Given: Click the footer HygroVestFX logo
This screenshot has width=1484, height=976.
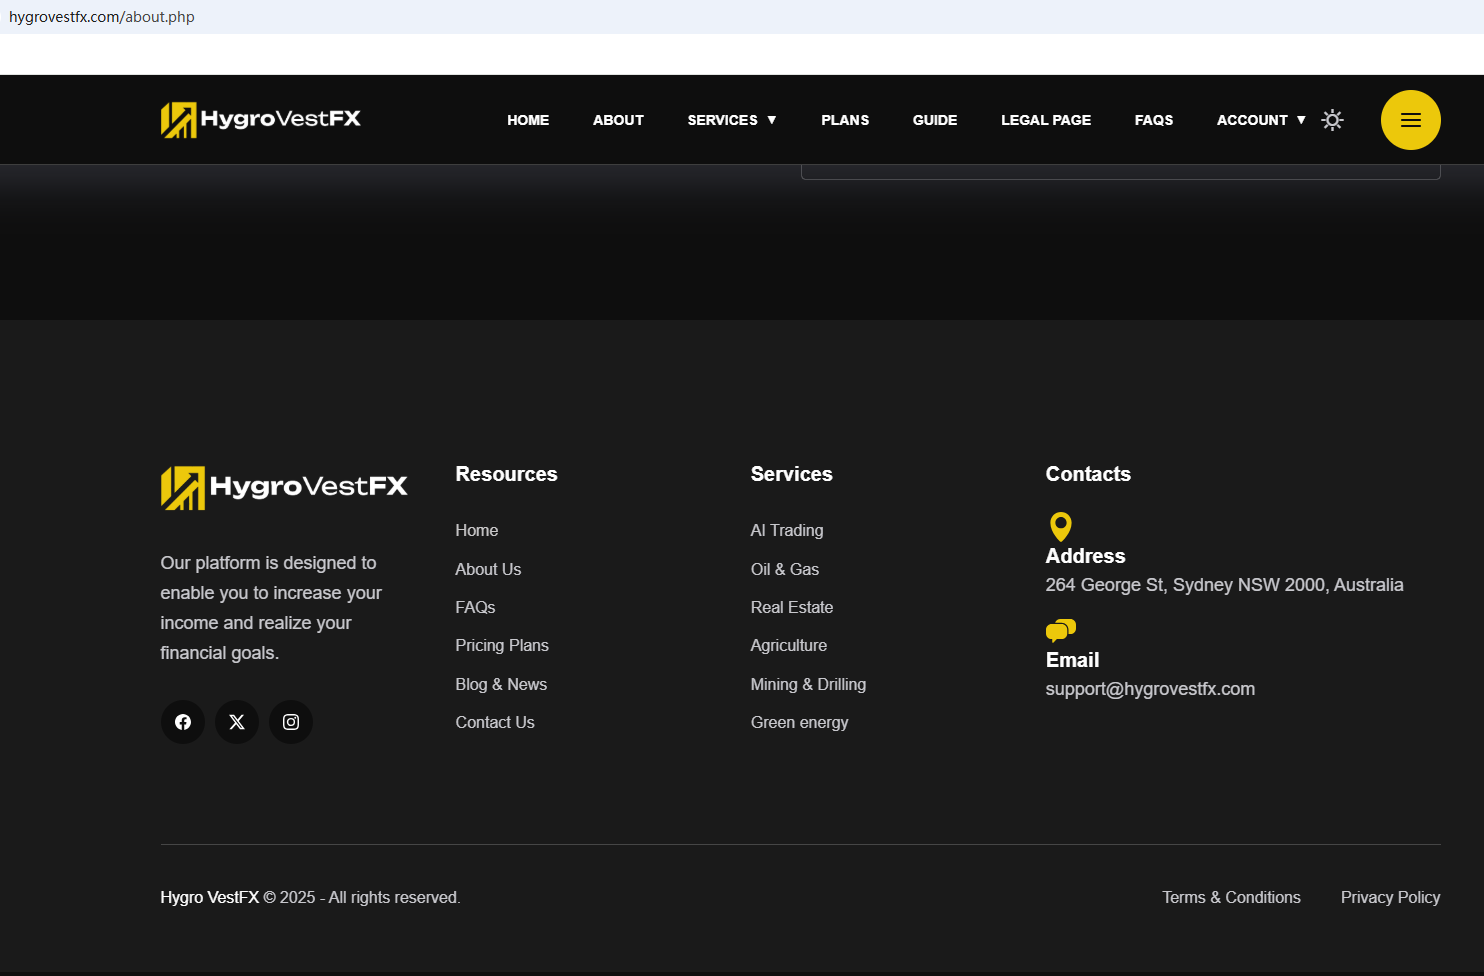Looking at the screenshot, I should click(284, 487).
